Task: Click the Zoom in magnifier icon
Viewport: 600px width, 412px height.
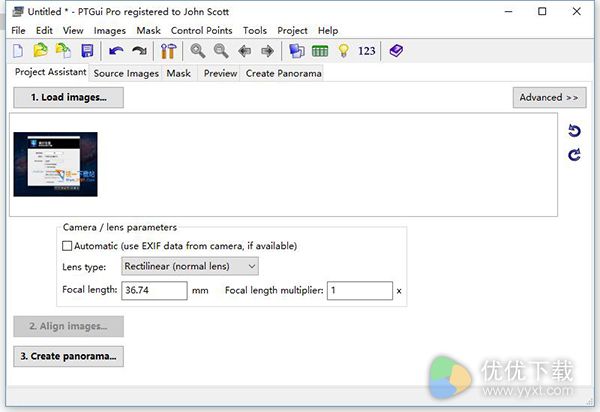Action: click(198, 51)
